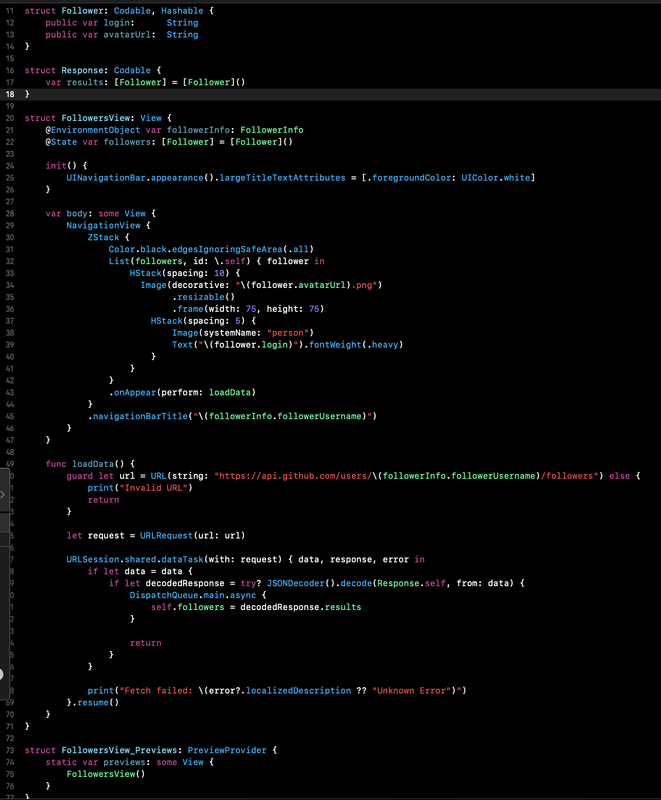
Task: Click the '@EnvironmentObject' property wrapper
Action: [93, 130]
